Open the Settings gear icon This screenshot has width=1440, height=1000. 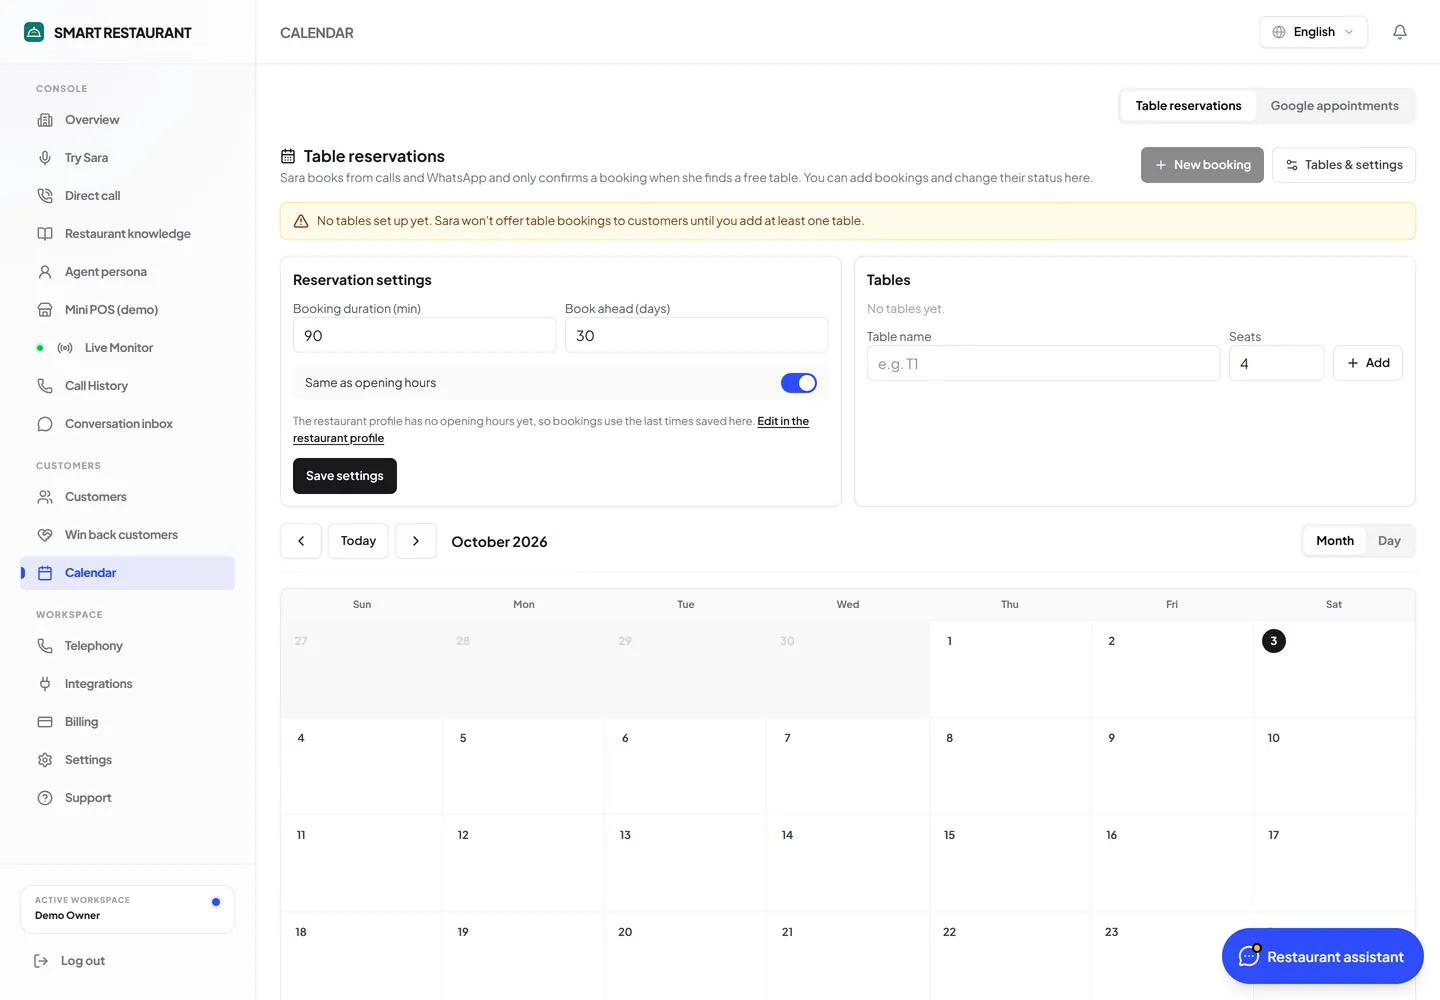coord(45,760)
